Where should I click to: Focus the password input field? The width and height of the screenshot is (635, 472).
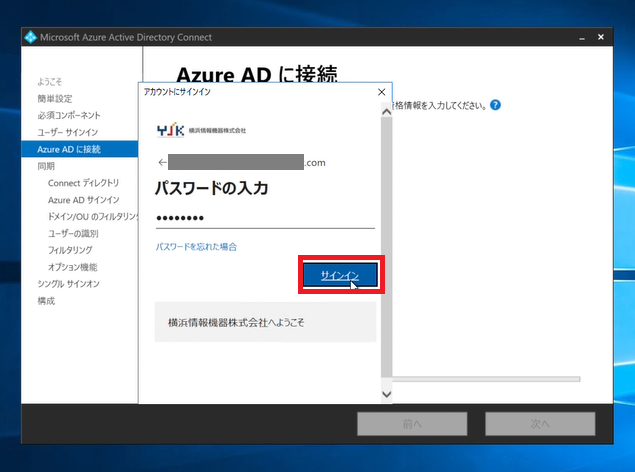coord(265,218)
